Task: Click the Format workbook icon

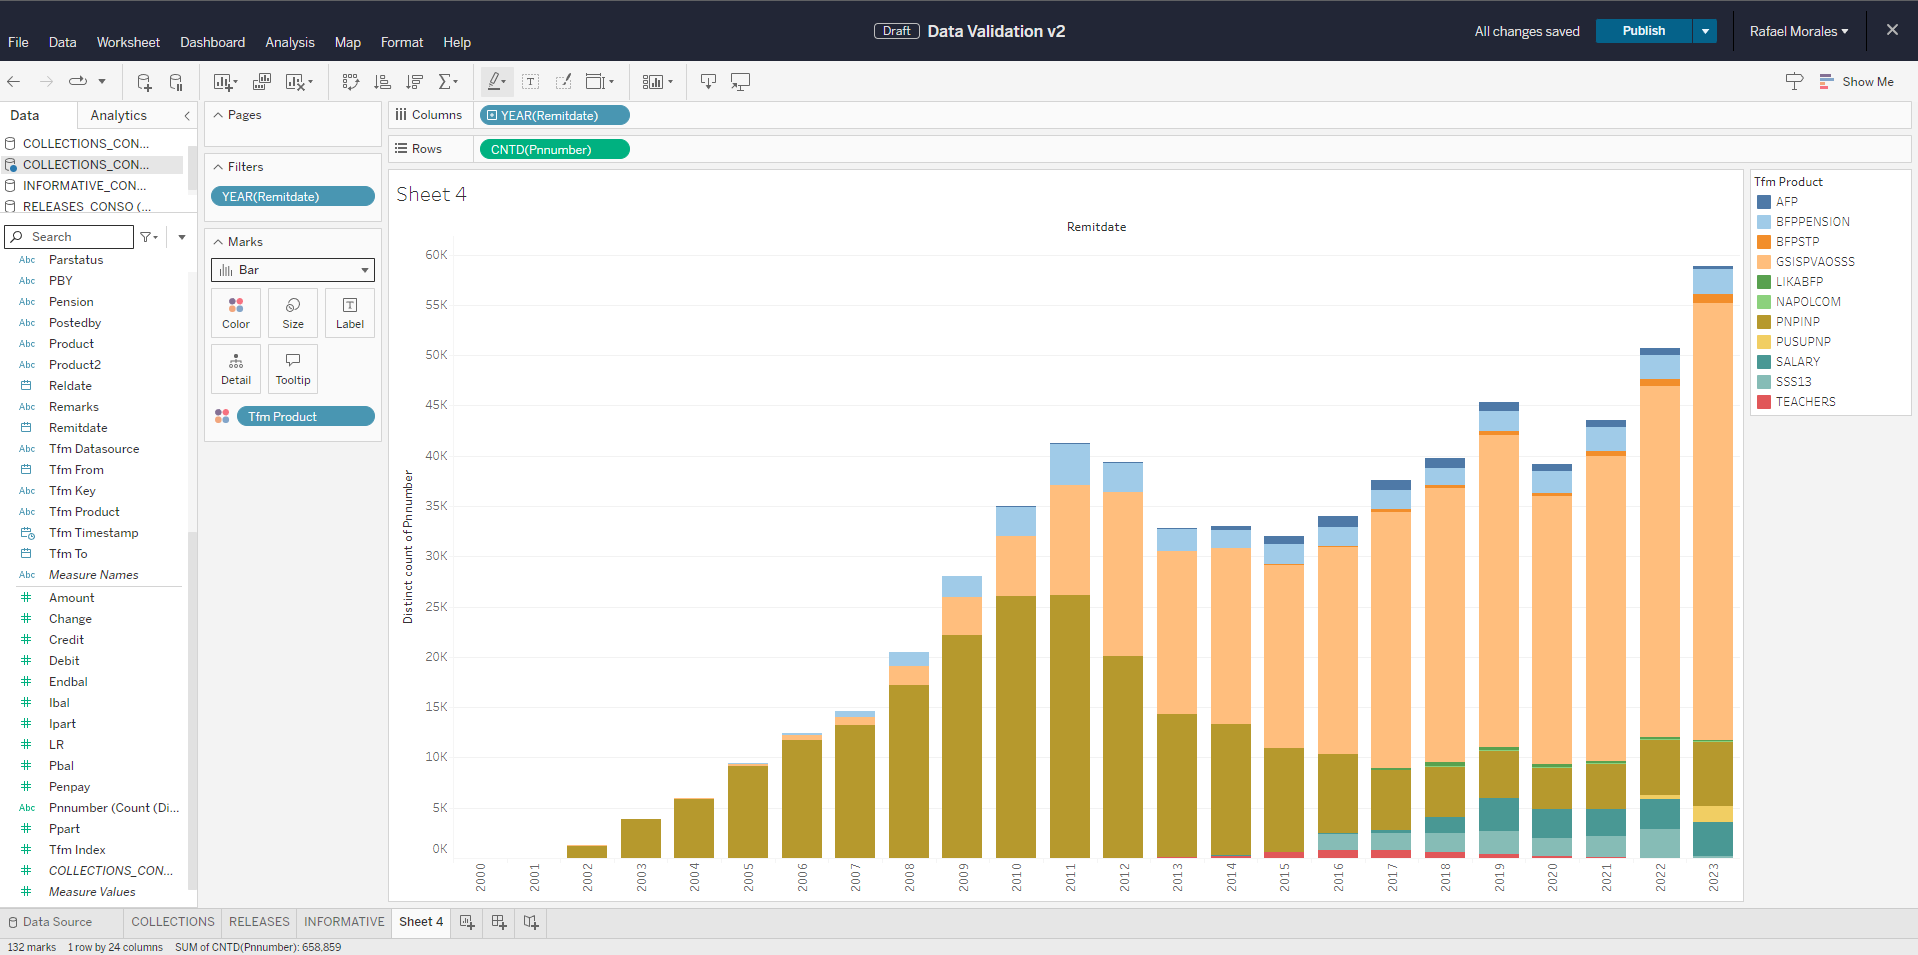Action: tap(564, 82)
